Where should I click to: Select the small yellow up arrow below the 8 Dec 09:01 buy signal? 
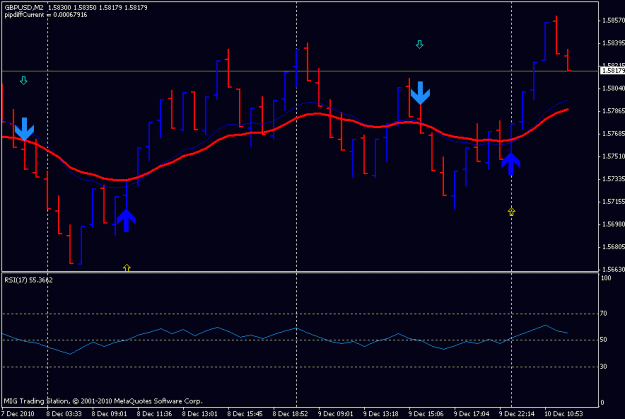[x=127, y=268]
